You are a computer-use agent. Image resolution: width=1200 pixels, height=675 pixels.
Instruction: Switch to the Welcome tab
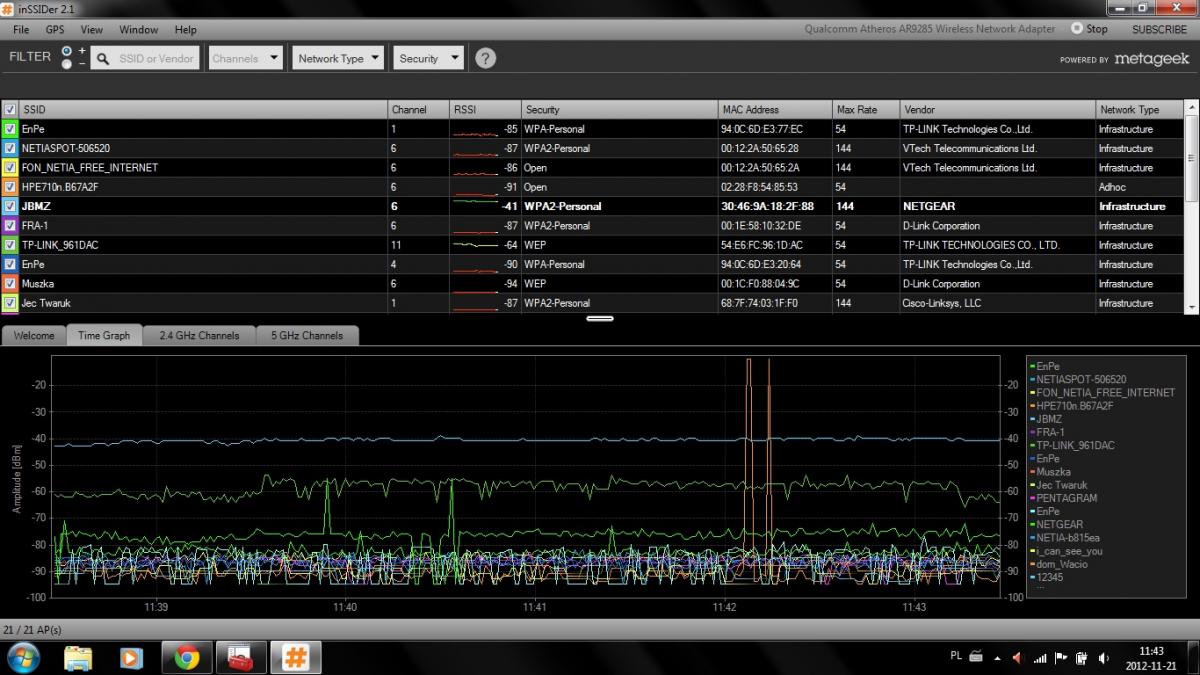(34, 336)
